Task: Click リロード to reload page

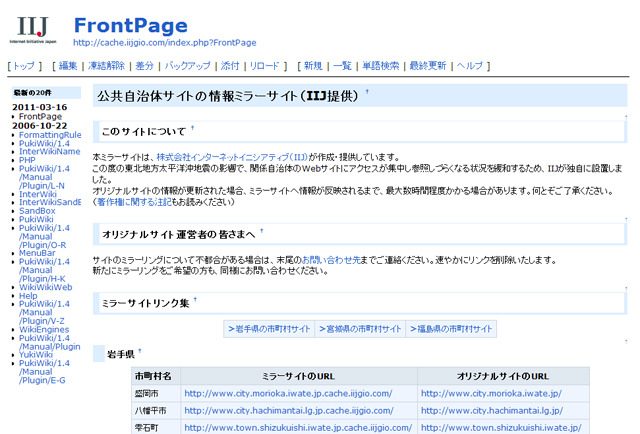Action: 264,66
